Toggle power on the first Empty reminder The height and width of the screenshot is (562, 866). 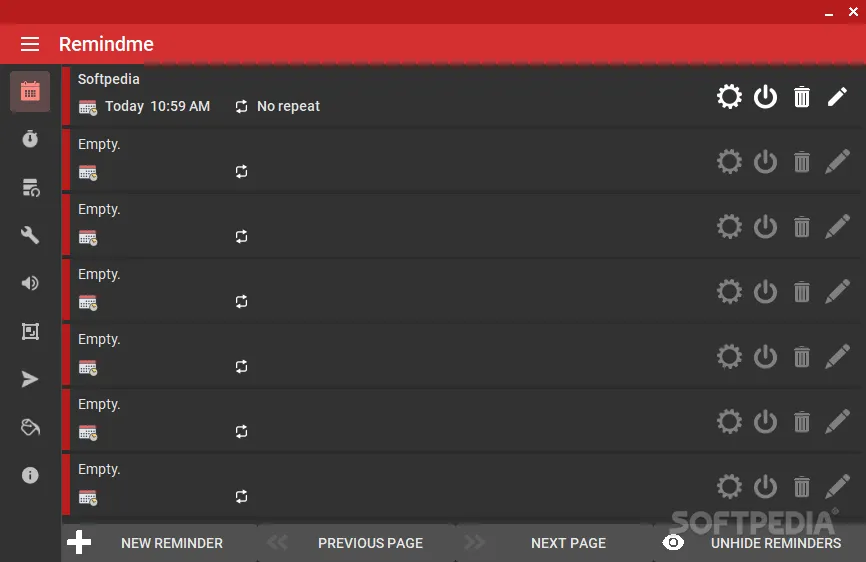coord(765,162)
